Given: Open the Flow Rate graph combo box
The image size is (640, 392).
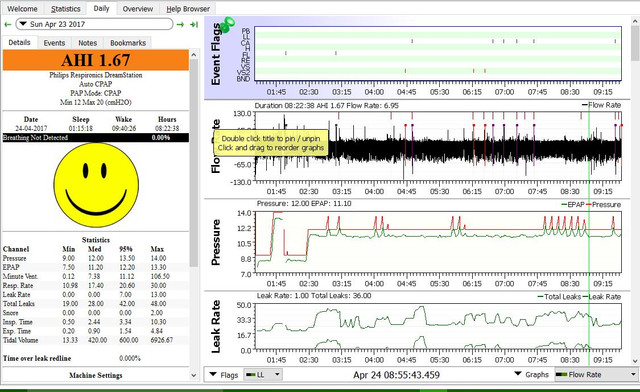Looking at the screenshot, I should point(596,374).
